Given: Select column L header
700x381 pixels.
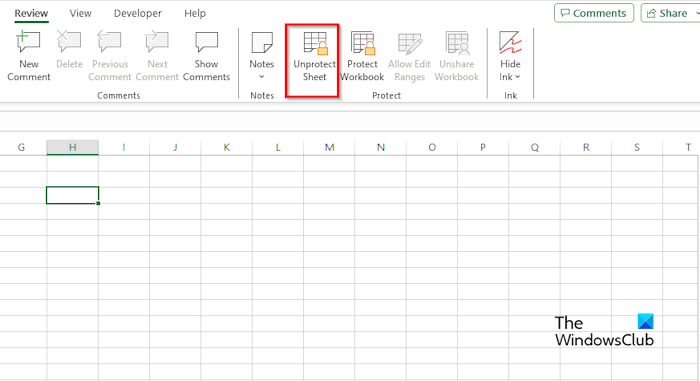Looking at the screenshot, I should (x=278, y=147).
